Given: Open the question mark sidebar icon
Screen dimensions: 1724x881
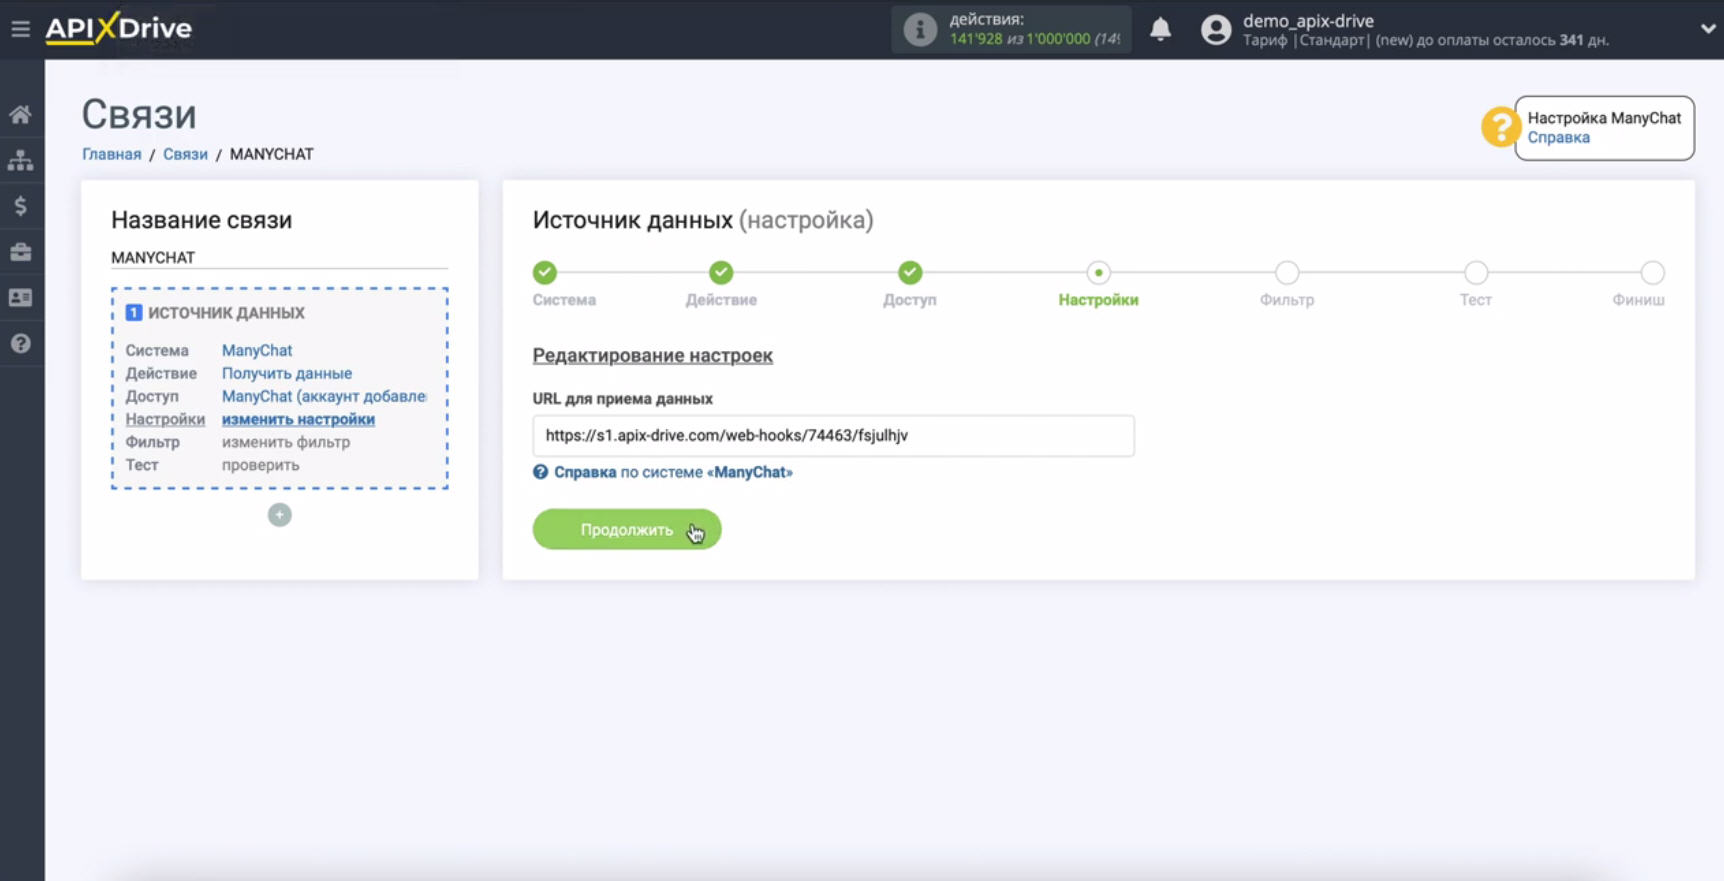Looking at the screenshot, I should click(x=20, y=344).
